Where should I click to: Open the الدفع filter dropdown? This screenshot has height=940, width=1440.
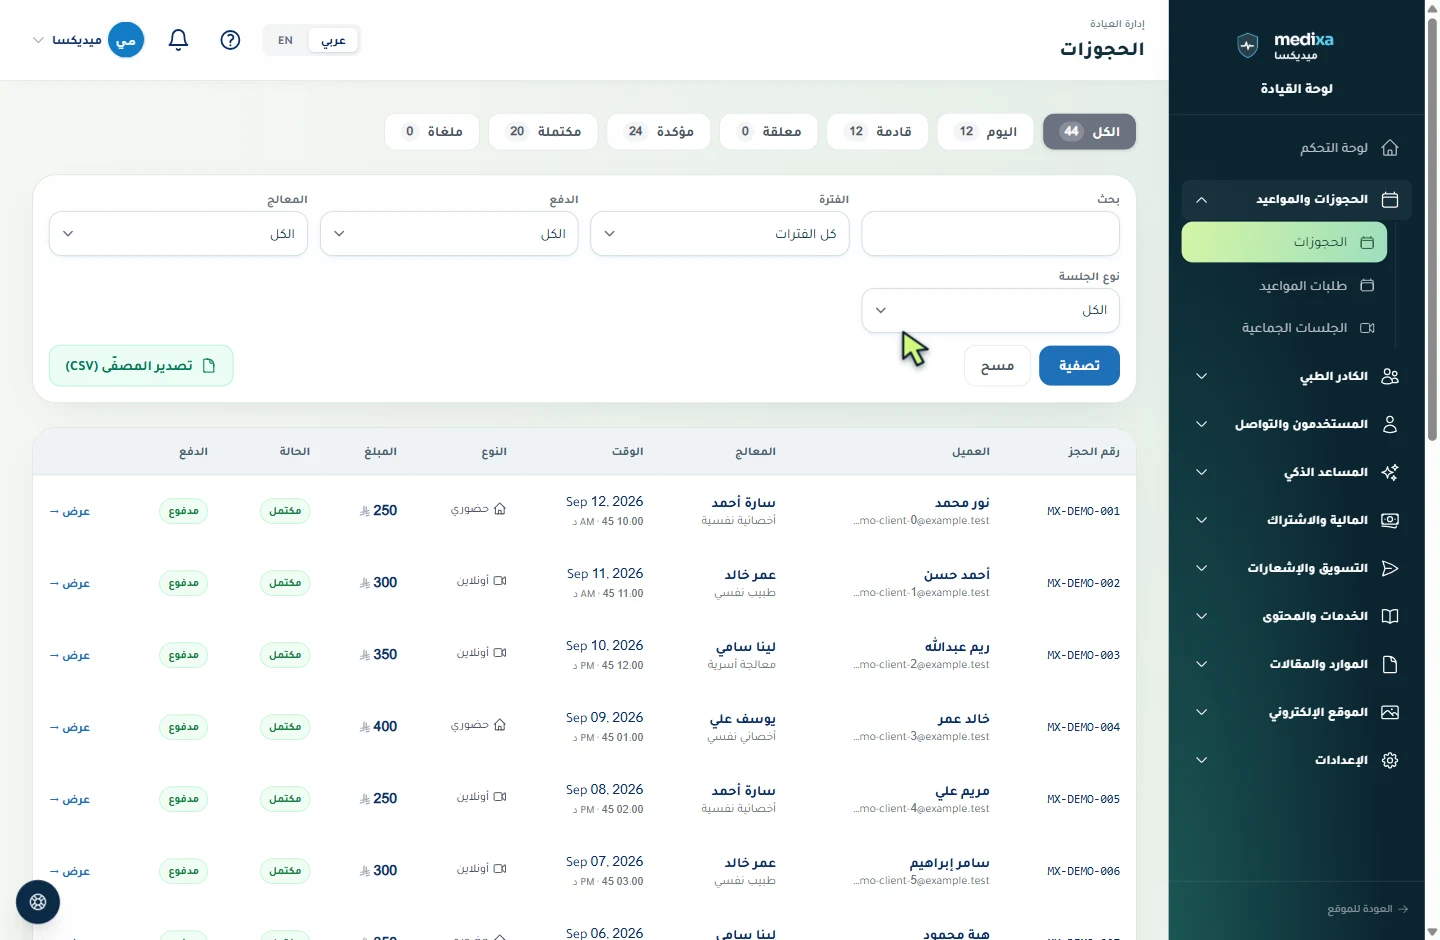tap(449, 233)
